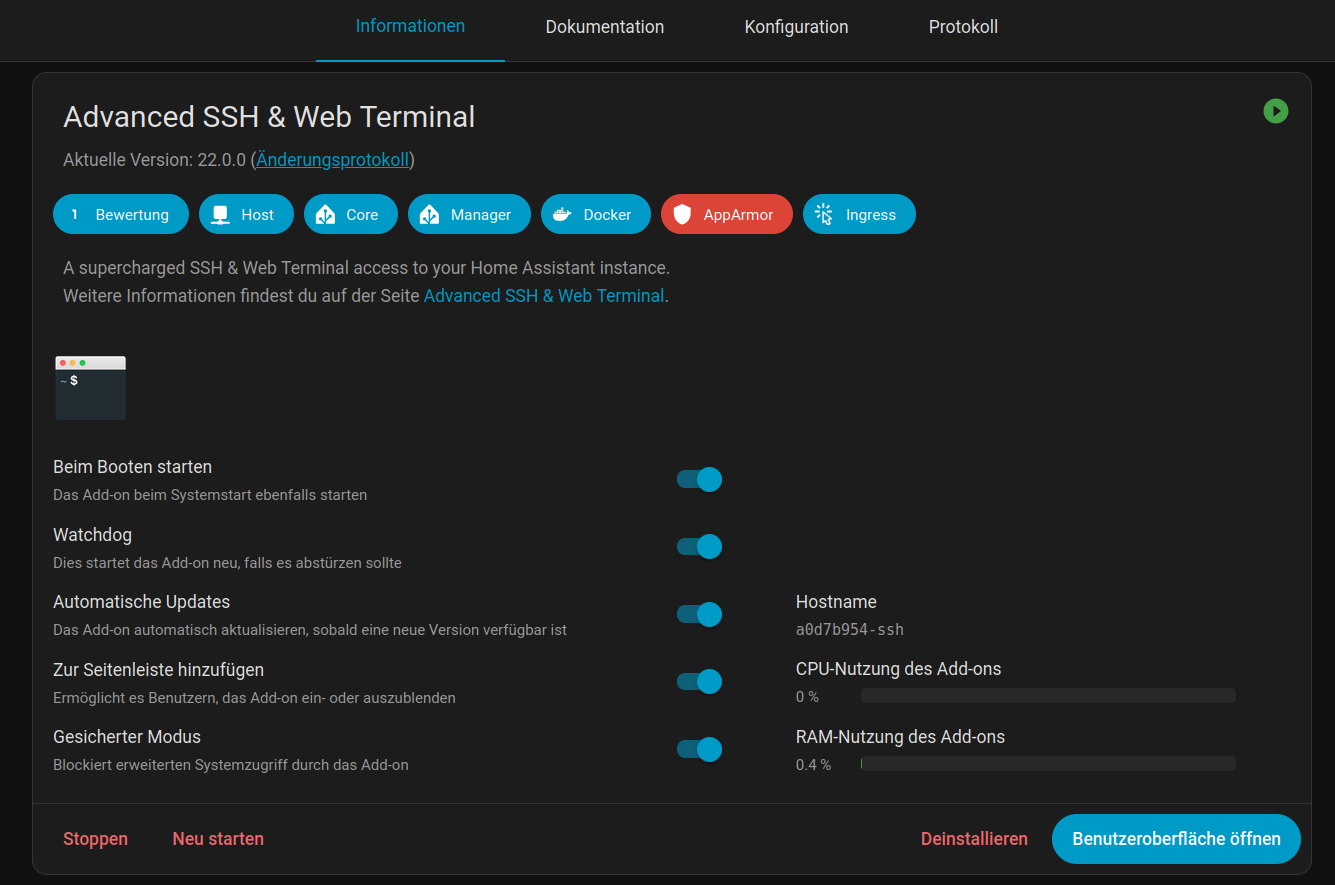Click the 'Blockiert erweiterten Systemzugriff' description

point(231,765)
